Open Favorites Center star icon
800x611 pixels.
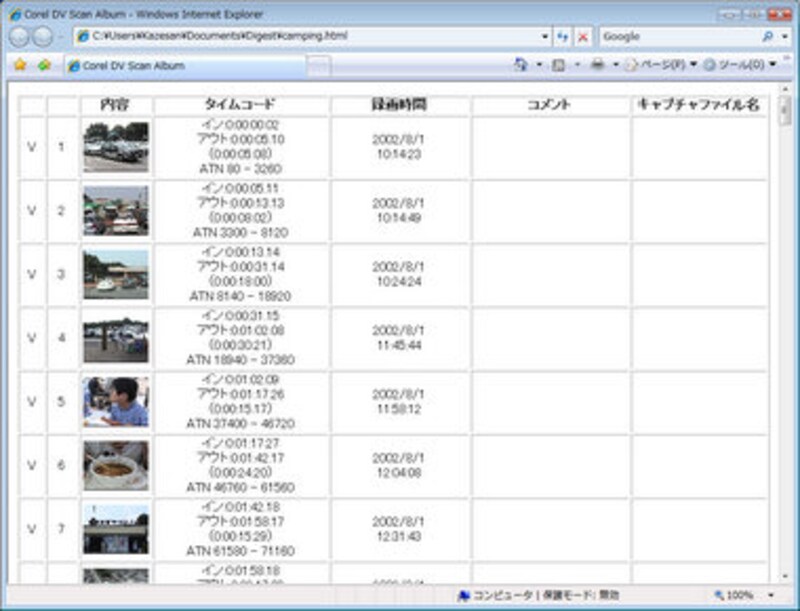click(19, 65)
